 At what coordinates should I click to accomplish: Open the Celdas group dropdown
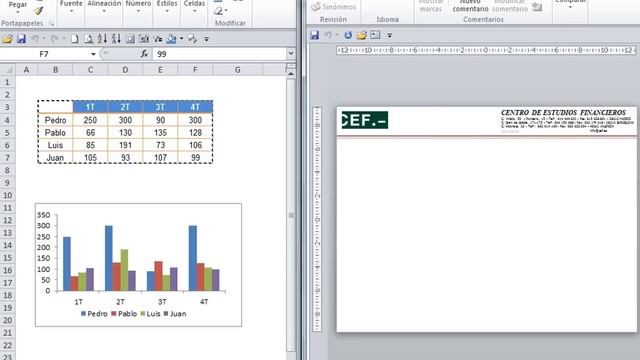tap(194, 11)
